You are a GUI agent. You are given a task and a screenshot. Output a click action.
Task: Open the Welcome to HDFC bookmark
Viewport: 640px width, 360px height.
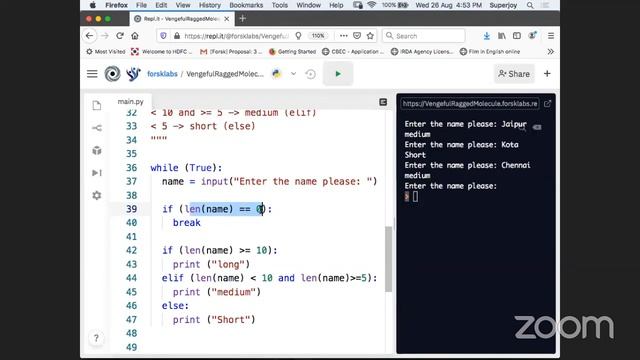tap(161, 52)
